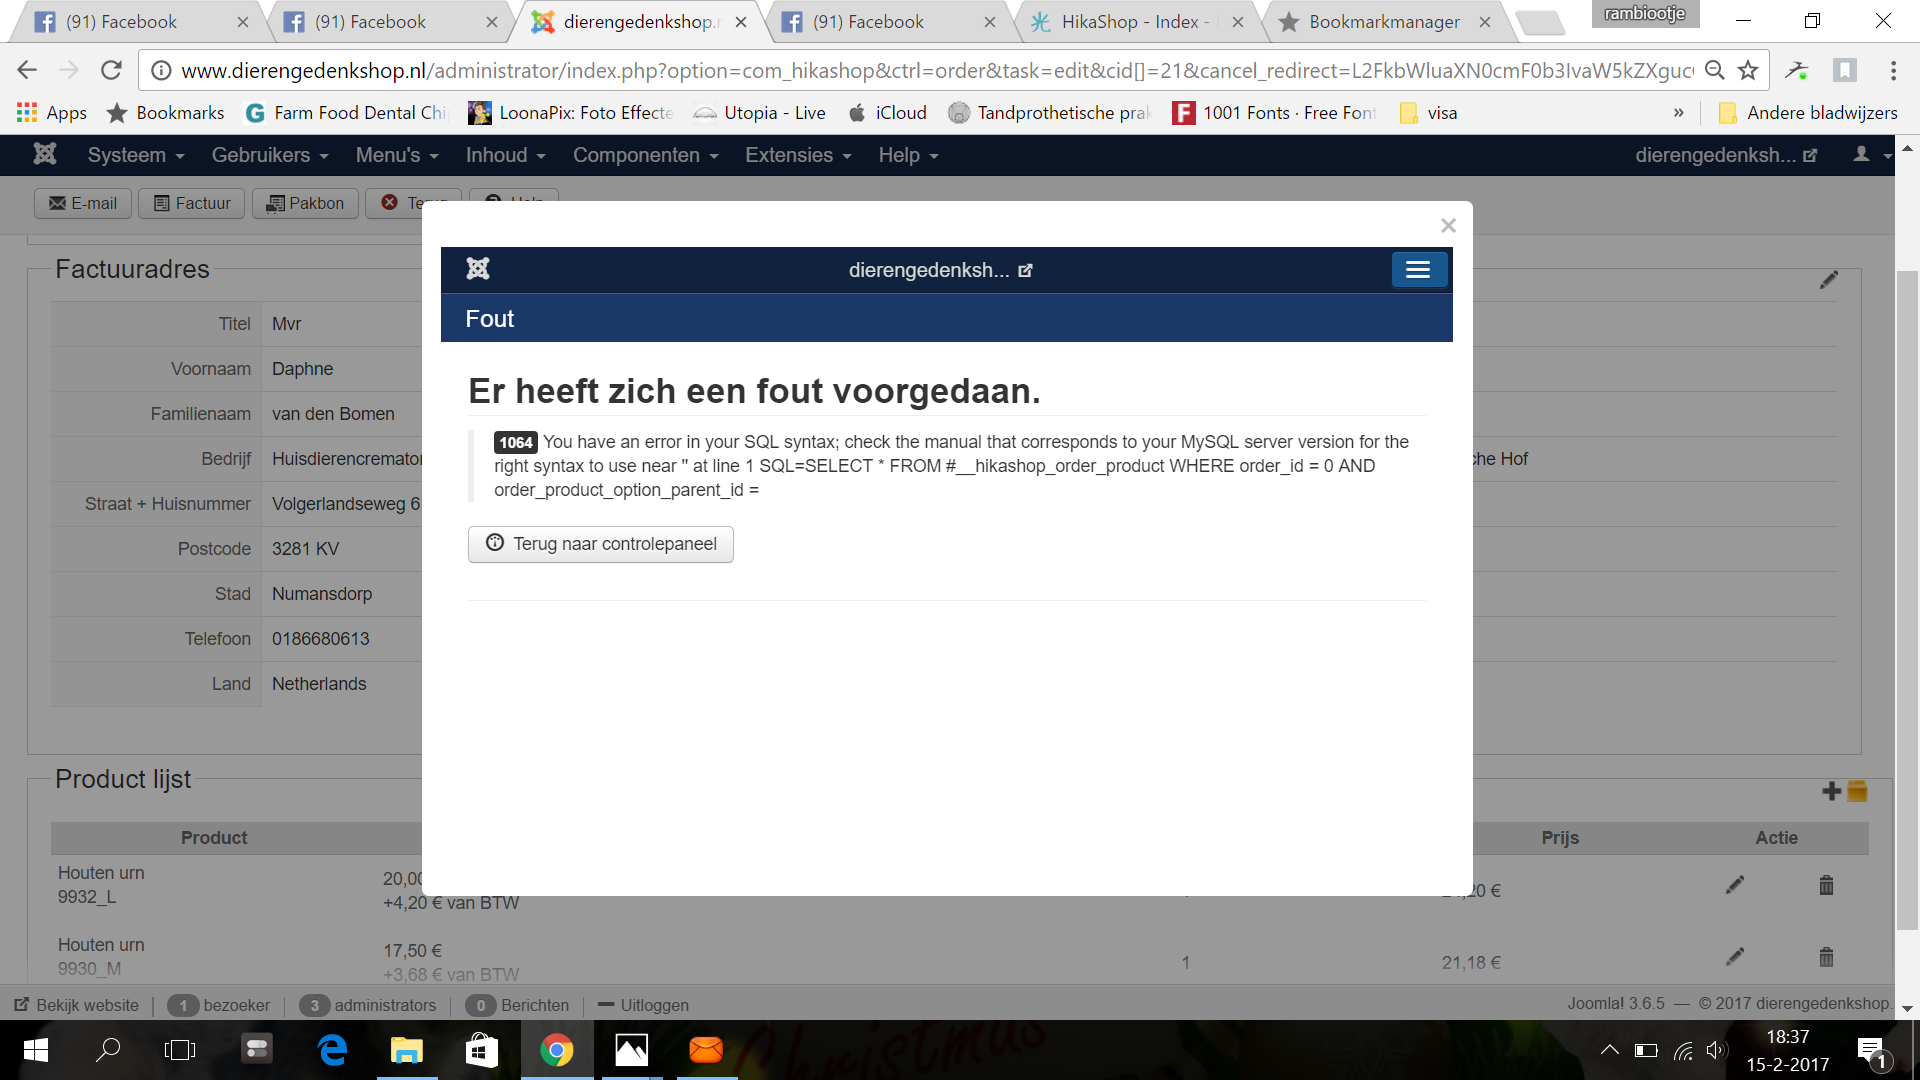
Task: Open Microsoft Edge from the taskbar
Action: click(332, 1050)
